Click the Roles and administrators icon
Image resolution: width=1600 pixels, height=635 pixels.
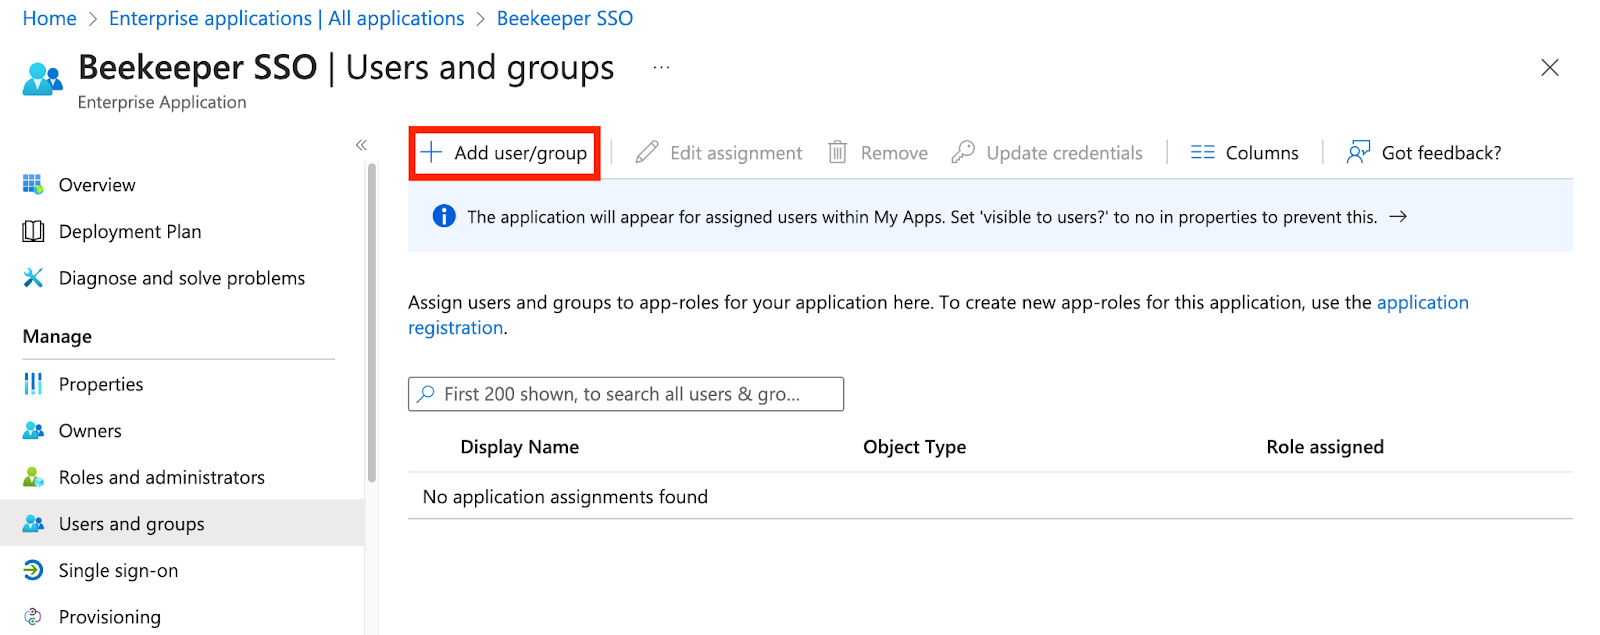coord(33,477)
